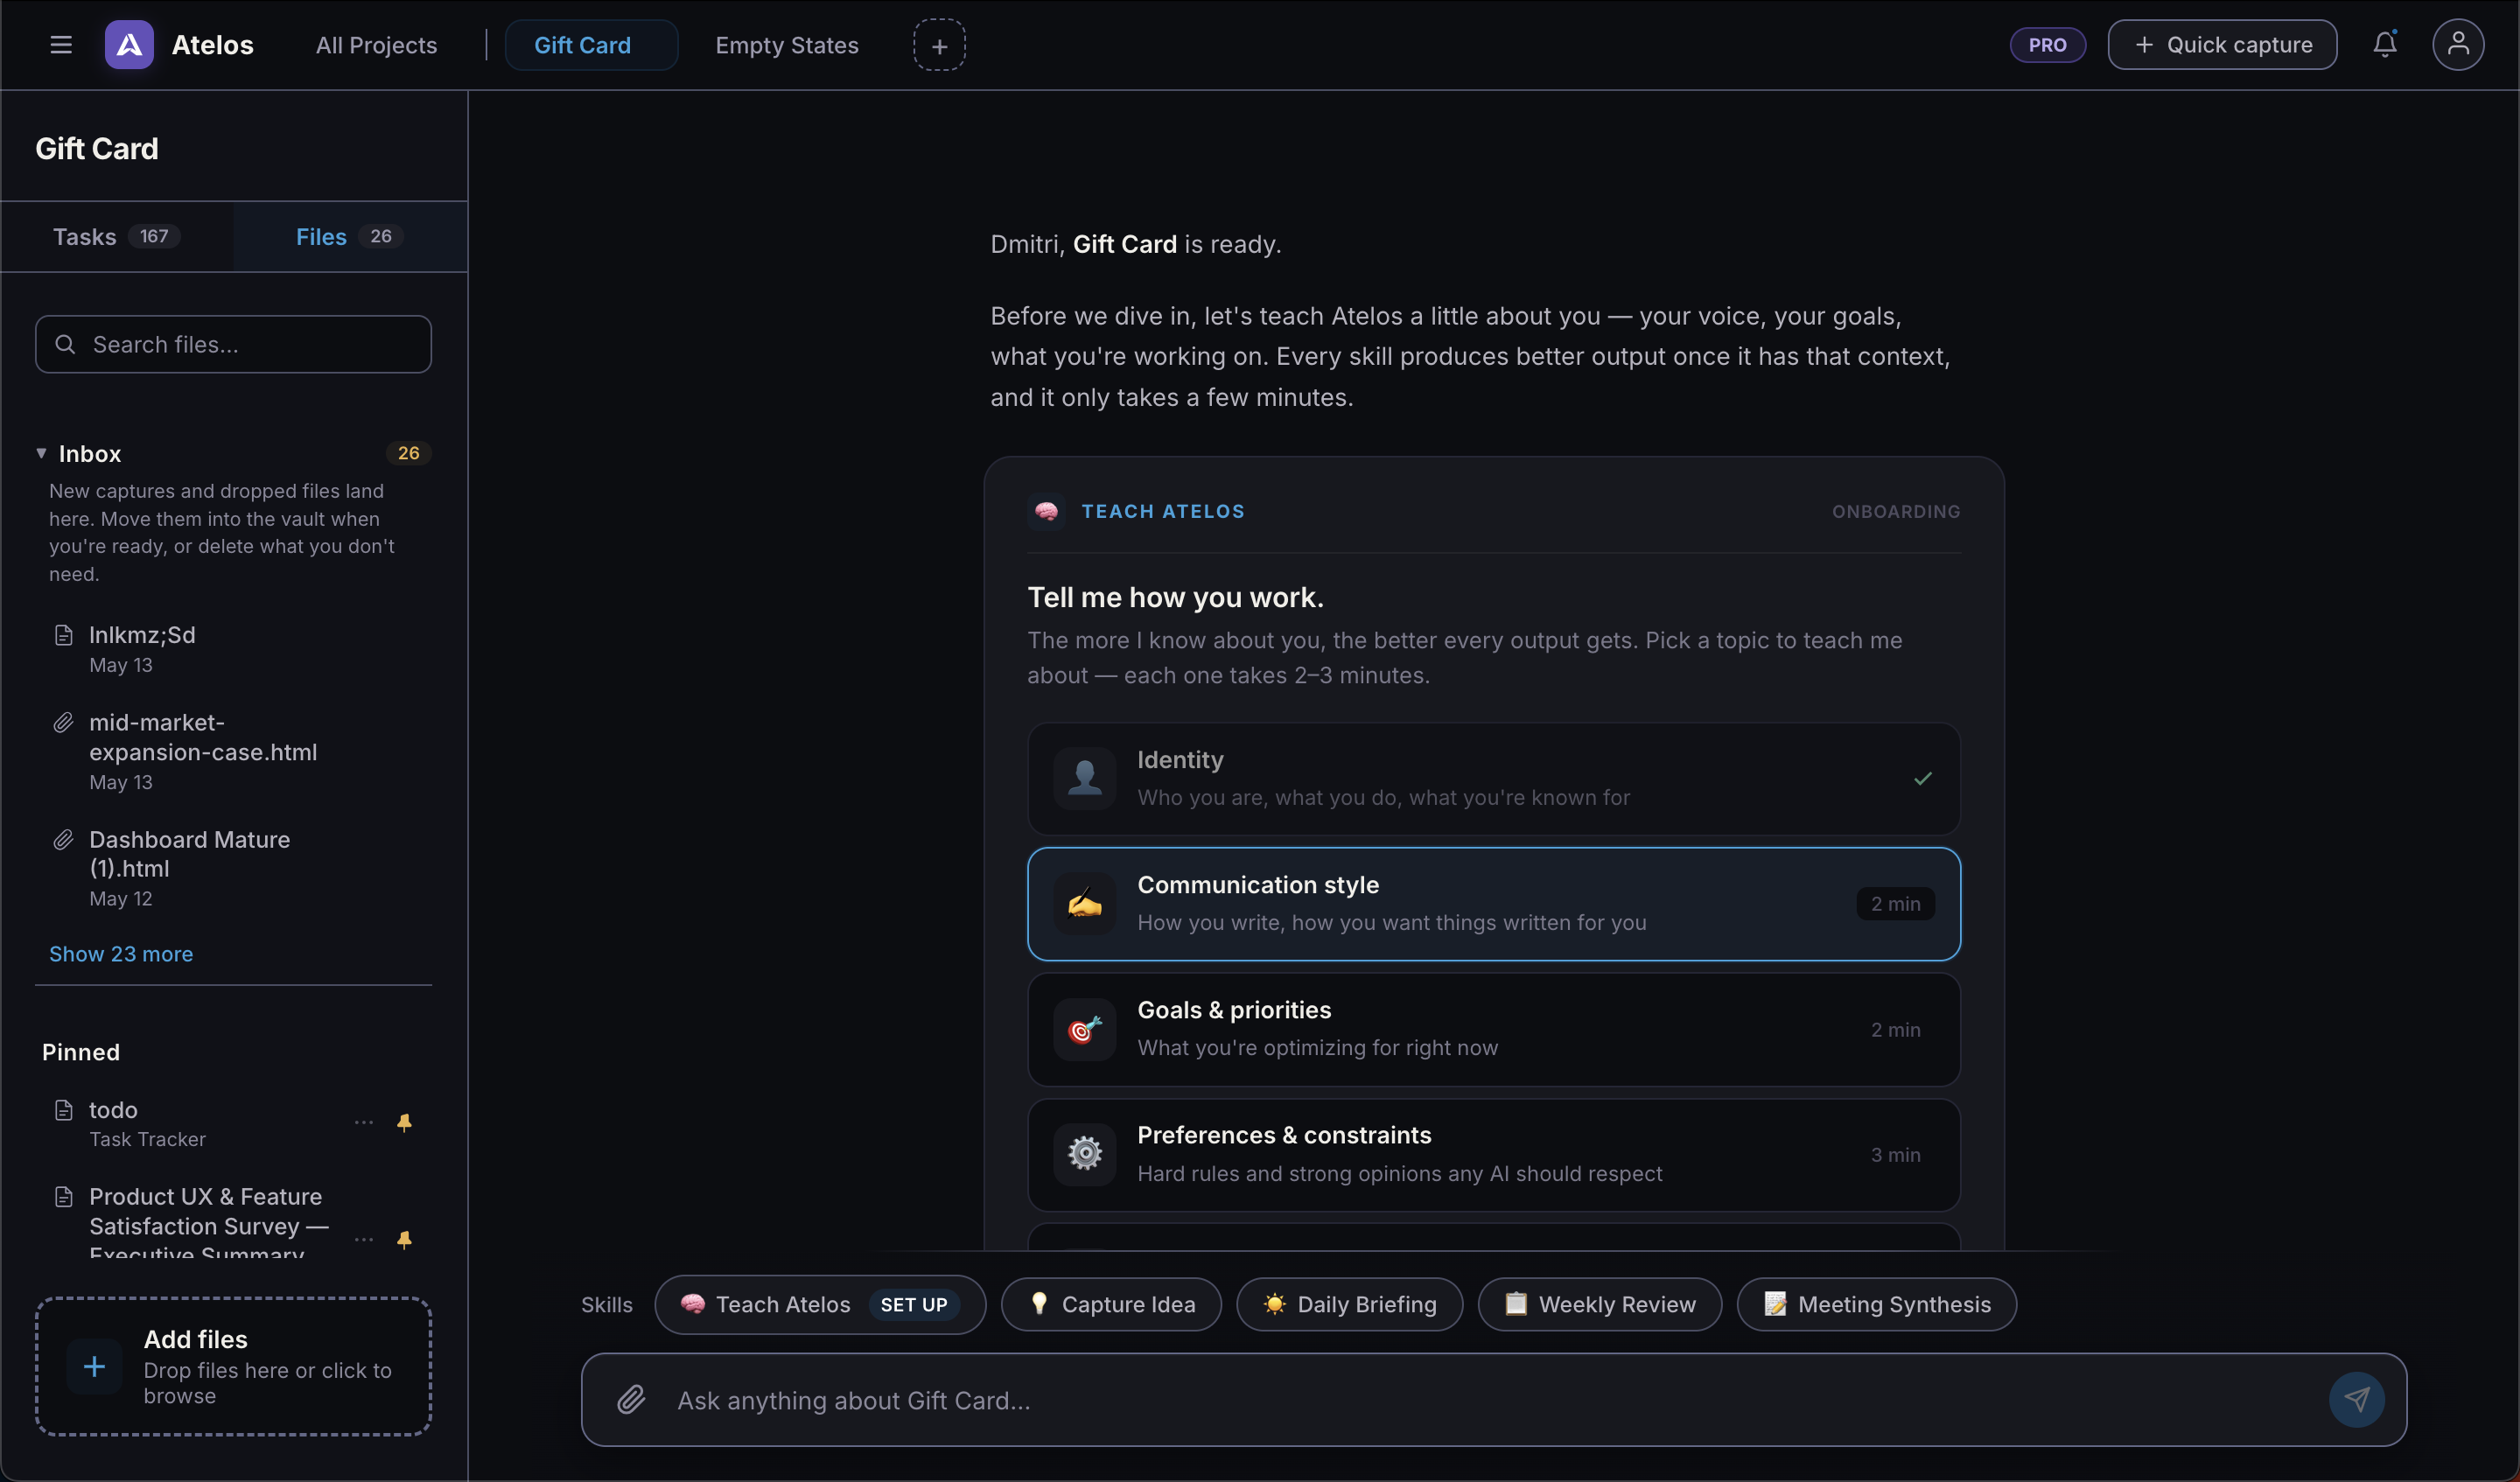Run the Daily Briefing skill
This screenshot has height=1482, width=2520.
[x=1349, y=1304]
